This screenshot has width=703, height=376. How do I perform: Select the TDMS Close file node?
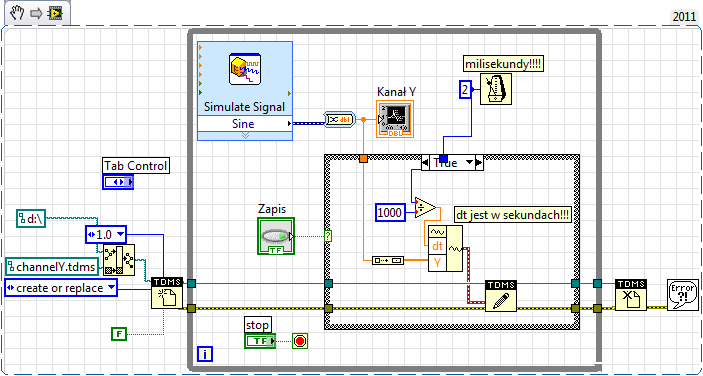(x=631, y=294)
